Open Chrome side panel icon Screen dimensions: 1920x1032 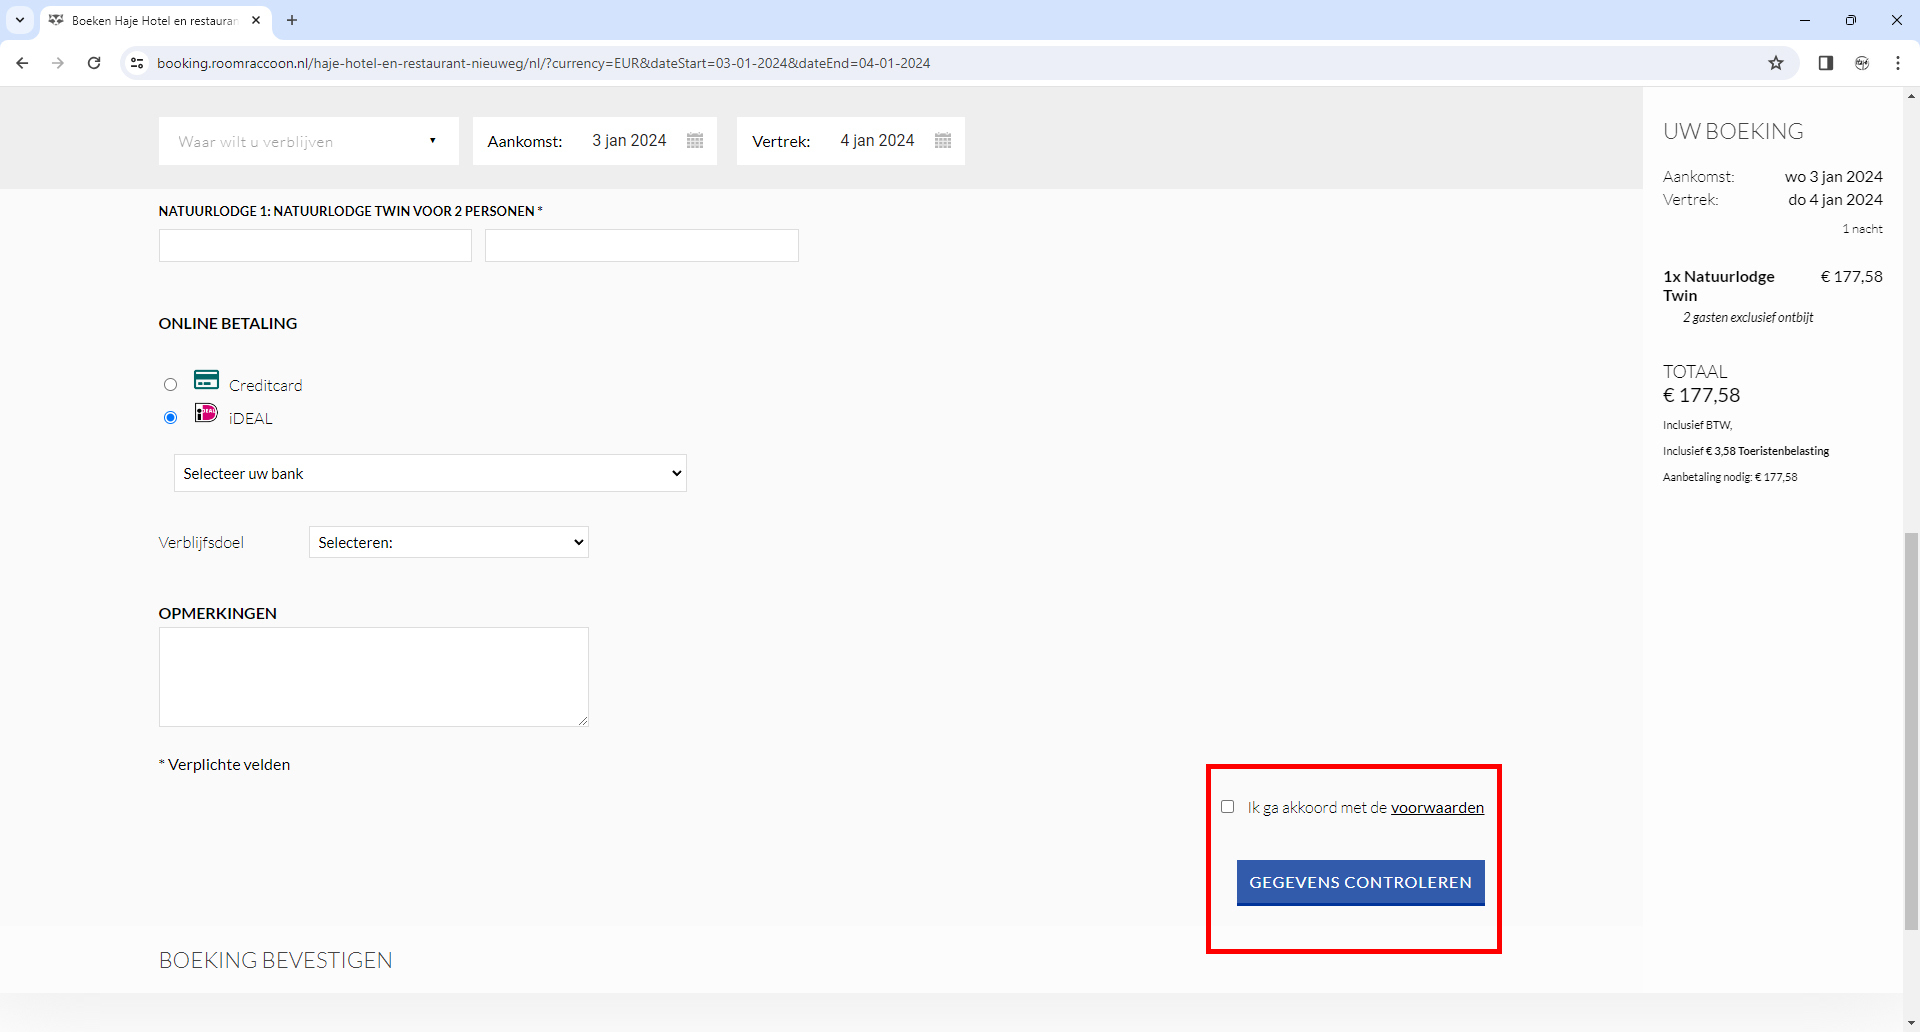[1825, 63]
